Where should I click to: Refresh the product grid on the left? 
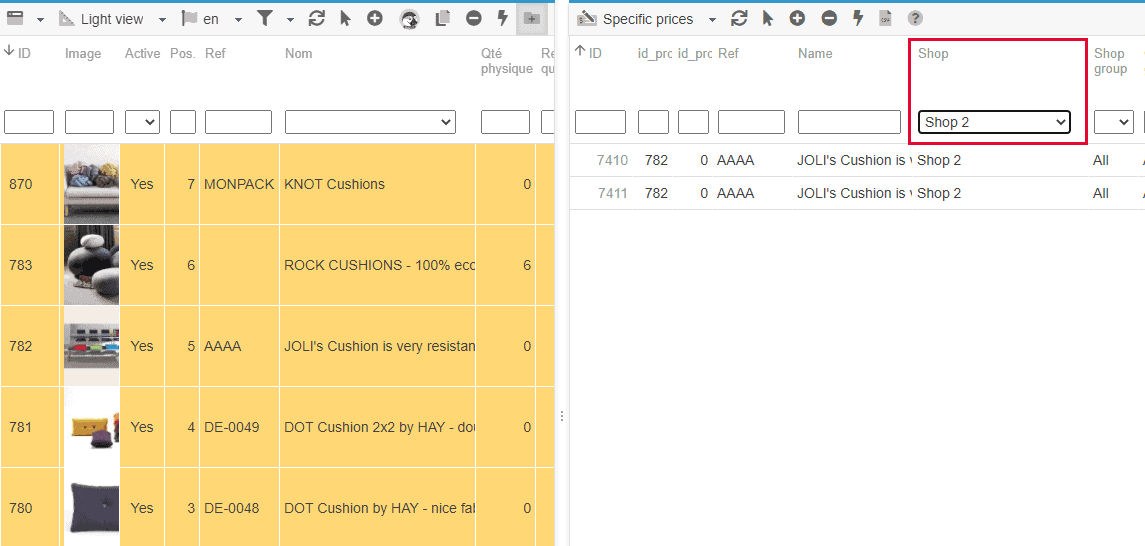click(316, 19)
